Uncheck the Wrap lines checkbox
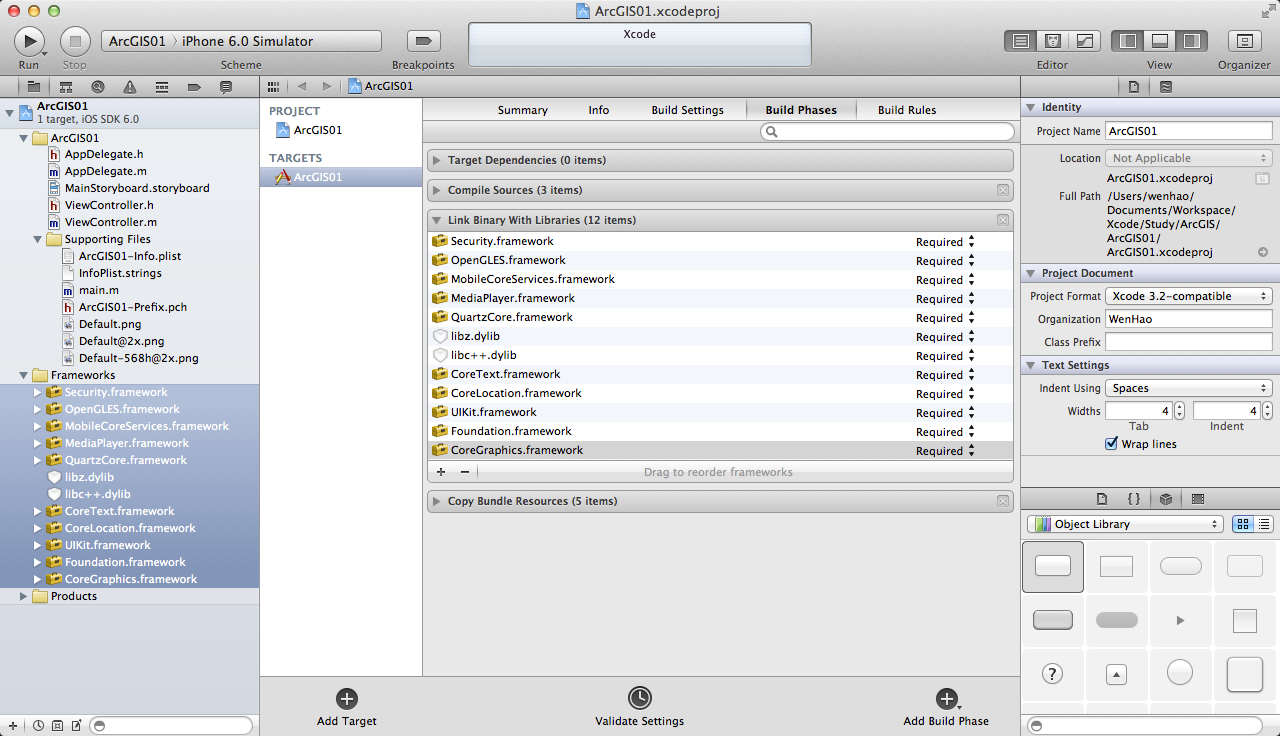The image size is (1280, 736). 1111,444
